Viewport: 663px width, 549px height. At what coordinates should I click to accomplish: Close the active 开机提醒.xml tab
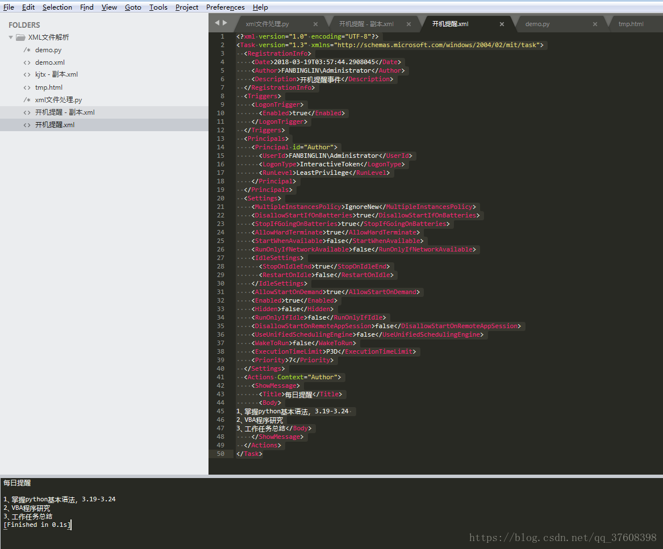(x=501, y=24)
